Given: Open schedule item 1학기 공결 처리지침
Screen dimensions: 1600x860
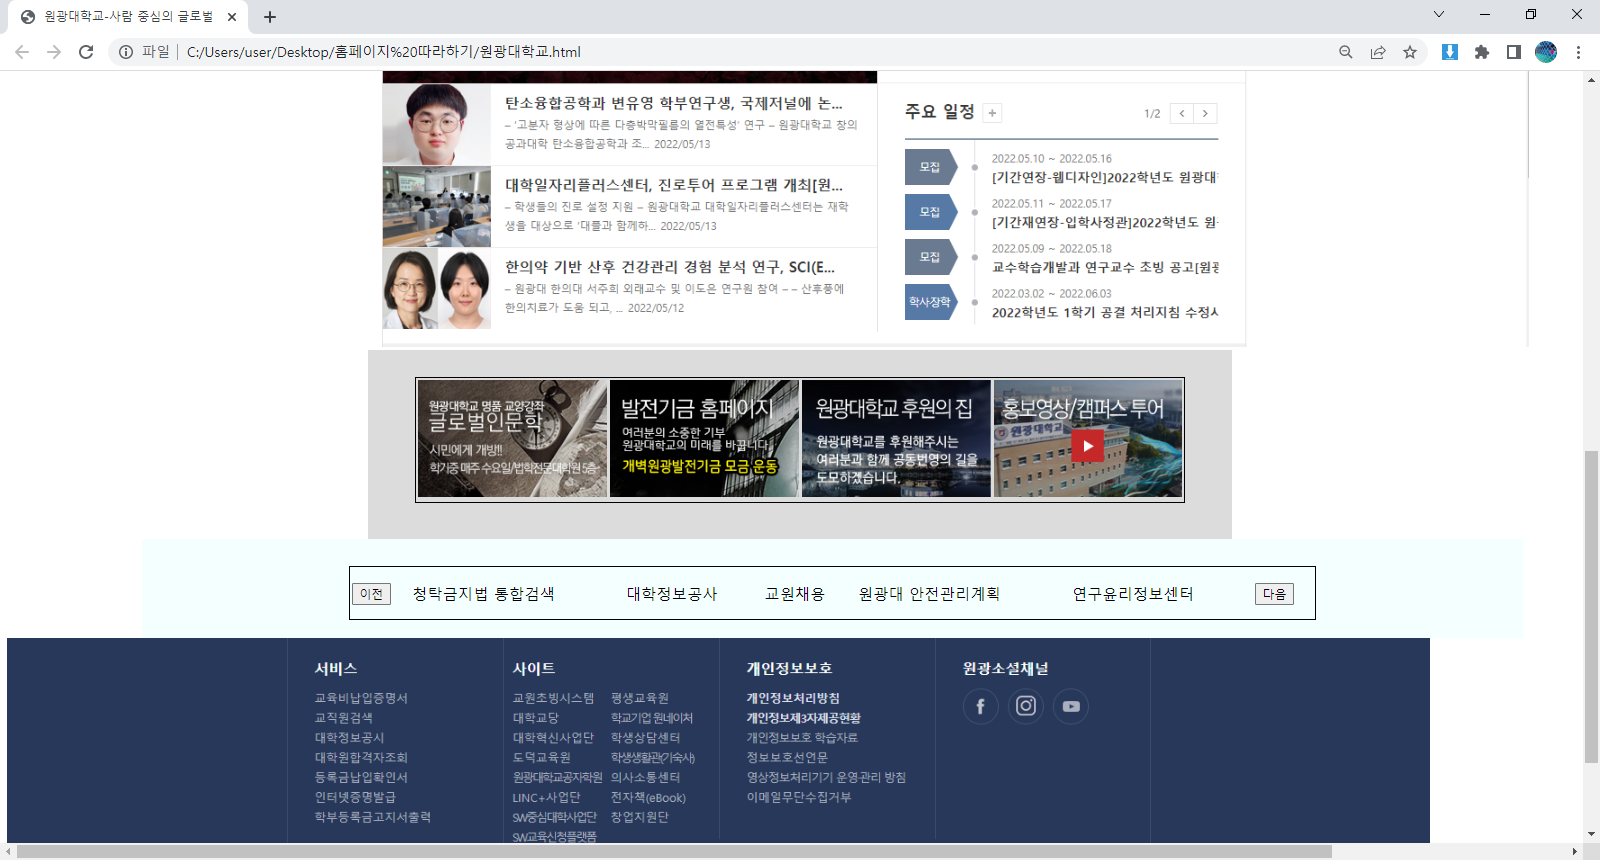Looking at the screenshot, I should (1104, 312).
